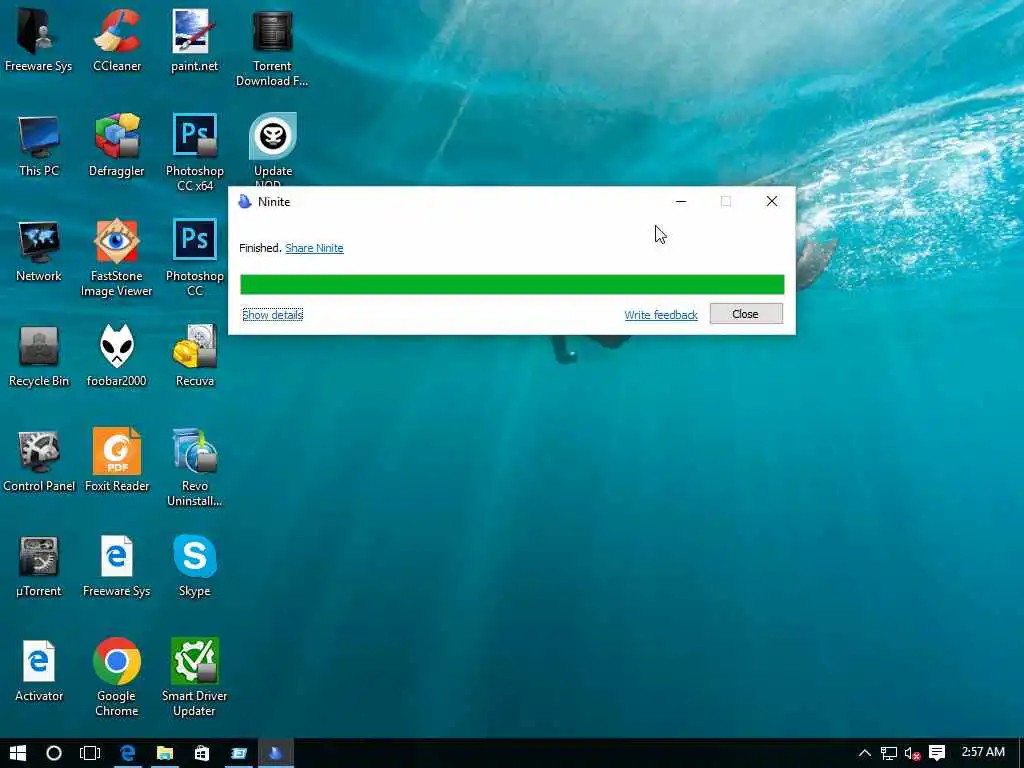Screen dimensions: 1024x768
Task: Launch Microsoft Edge from the taskbar
Action: click(127, 753)
